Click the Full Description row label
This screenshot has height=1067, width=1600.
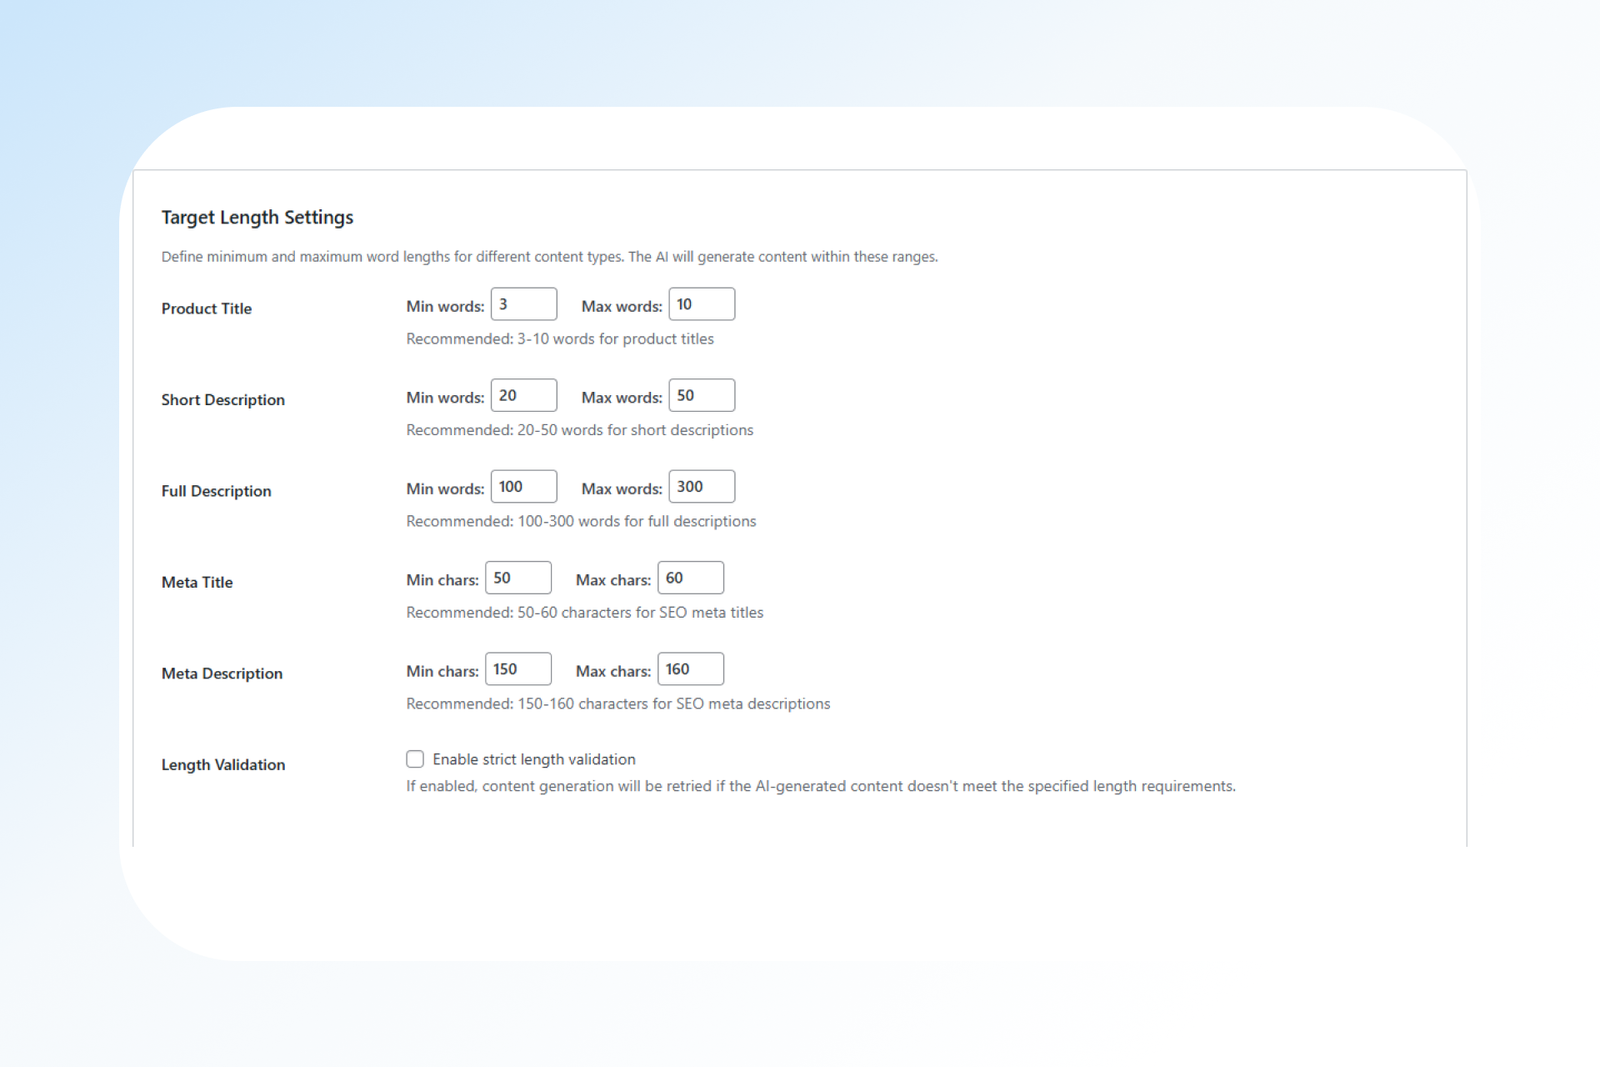tap(216, 491)
